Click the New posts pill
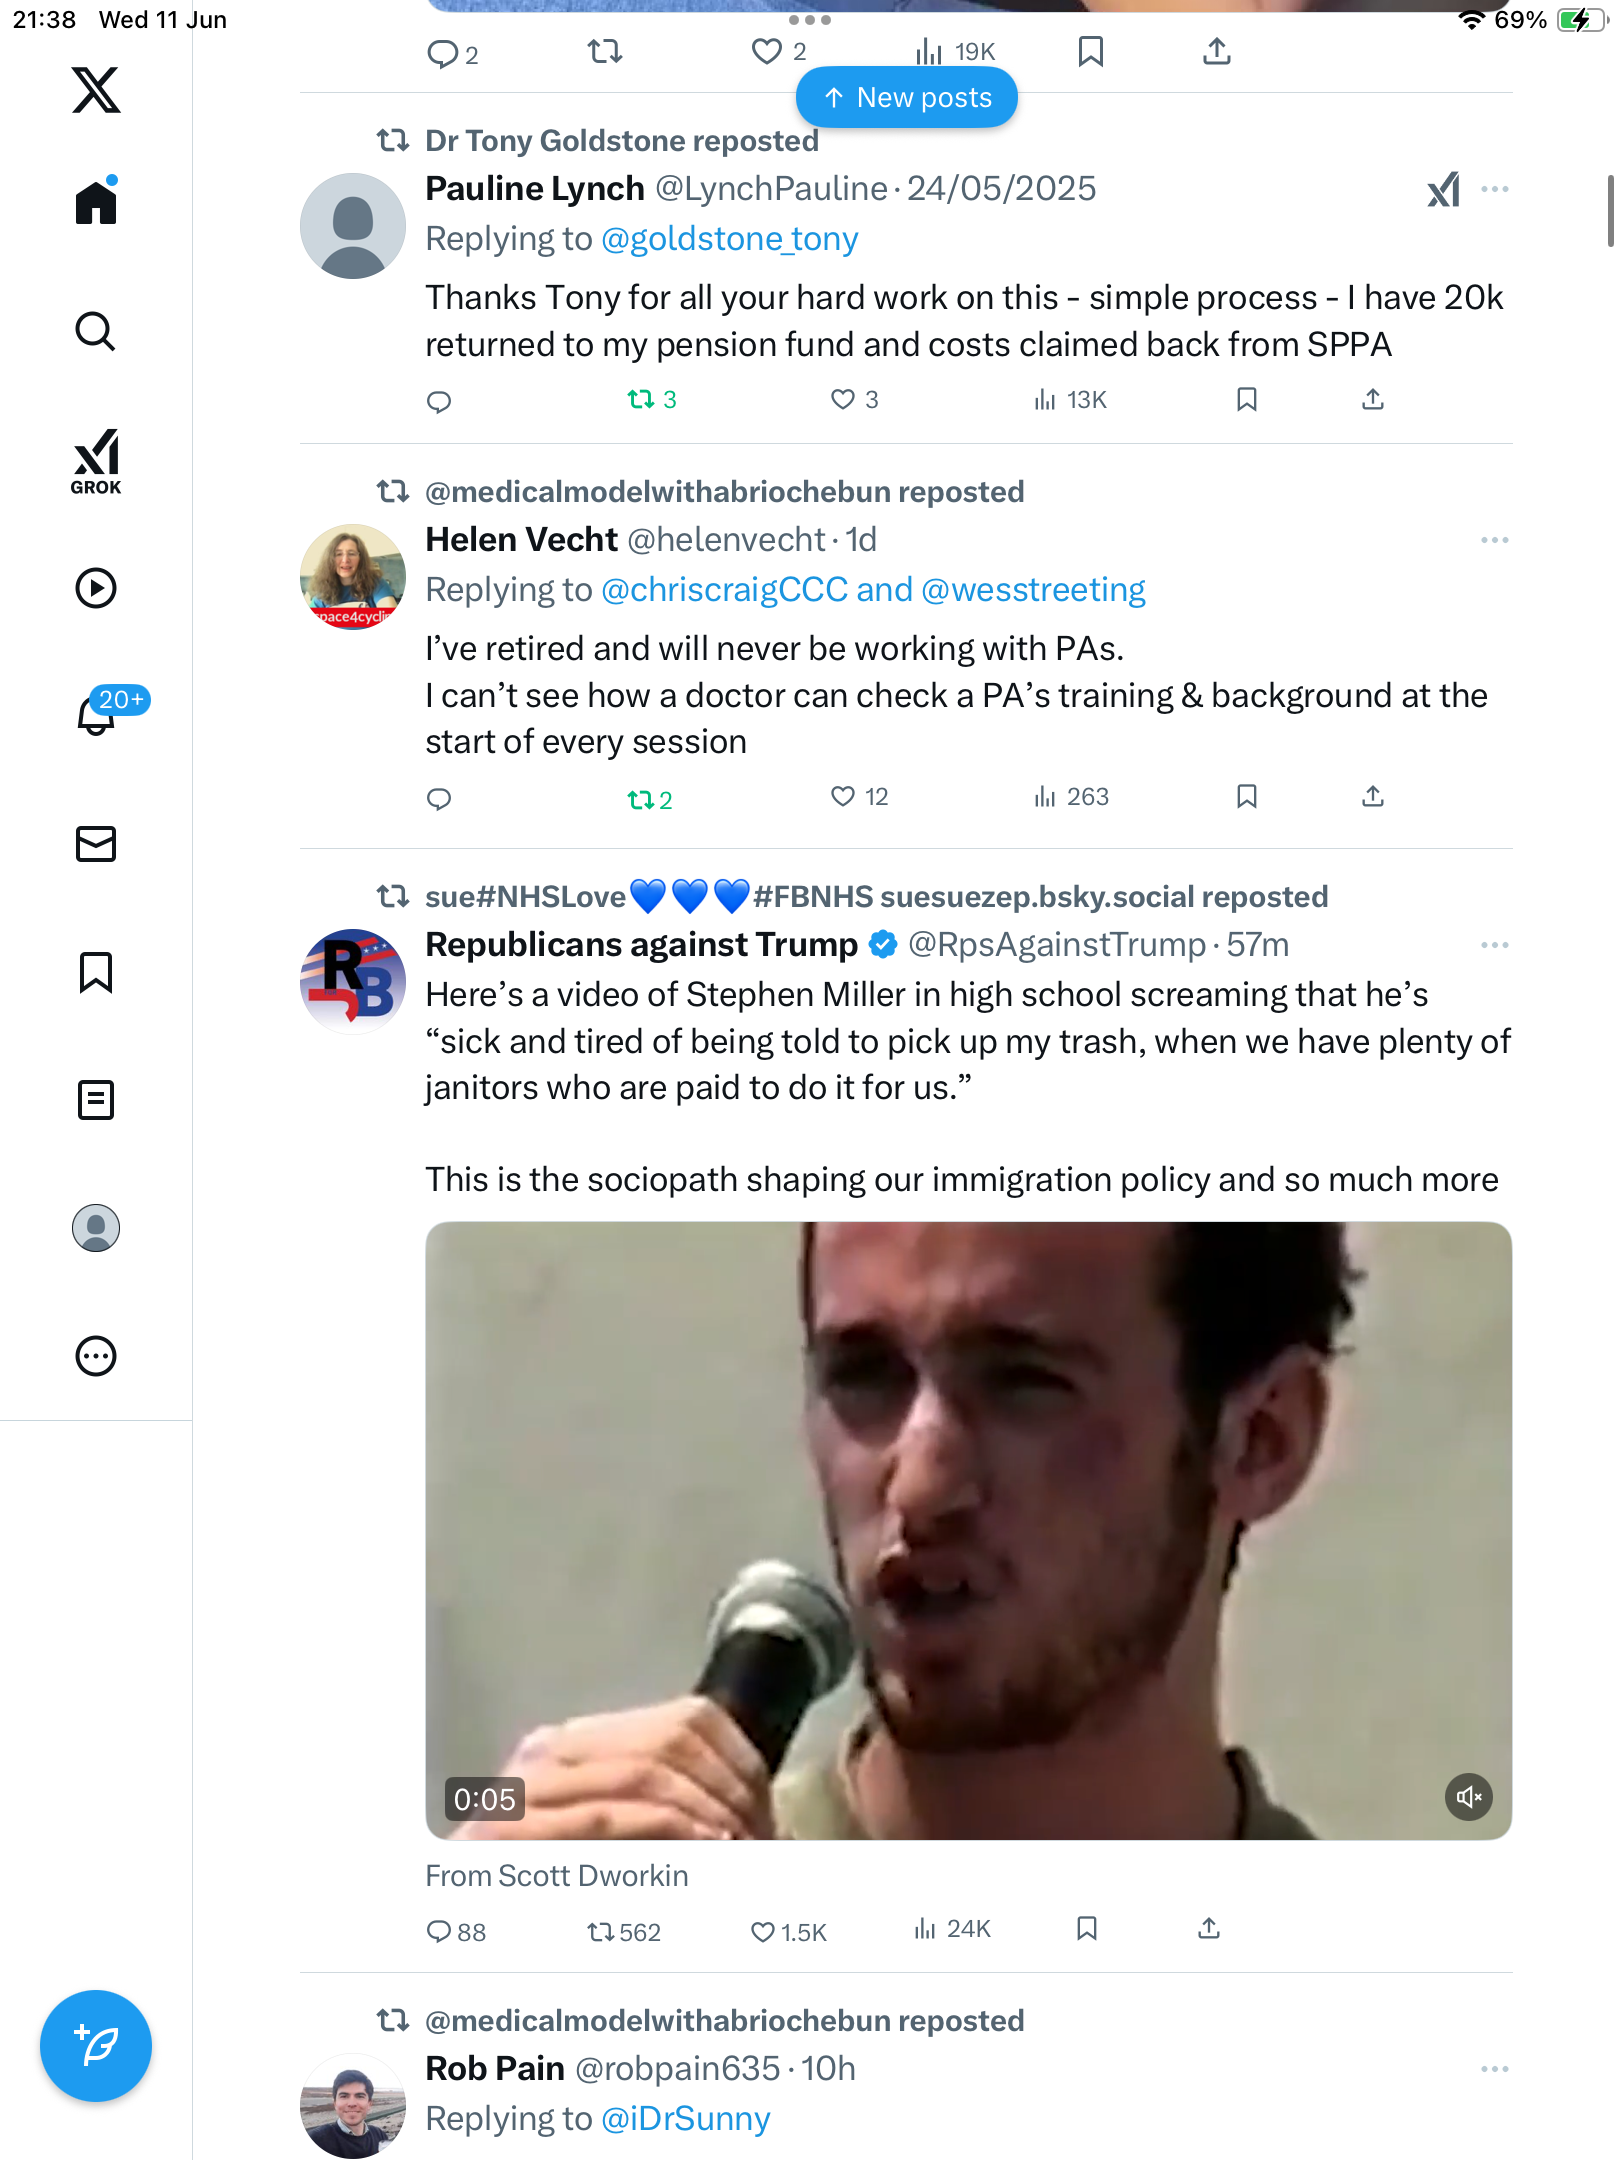Viewport: 1620px width, 2160px height. pyautogui.click(x=907, y=98)
